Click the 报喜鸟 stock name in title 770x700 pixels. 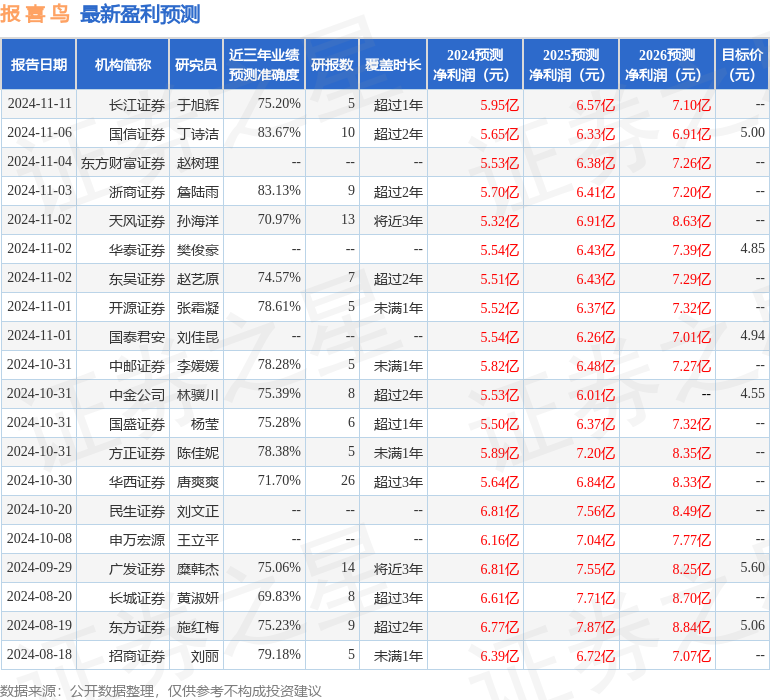point(35,14)
